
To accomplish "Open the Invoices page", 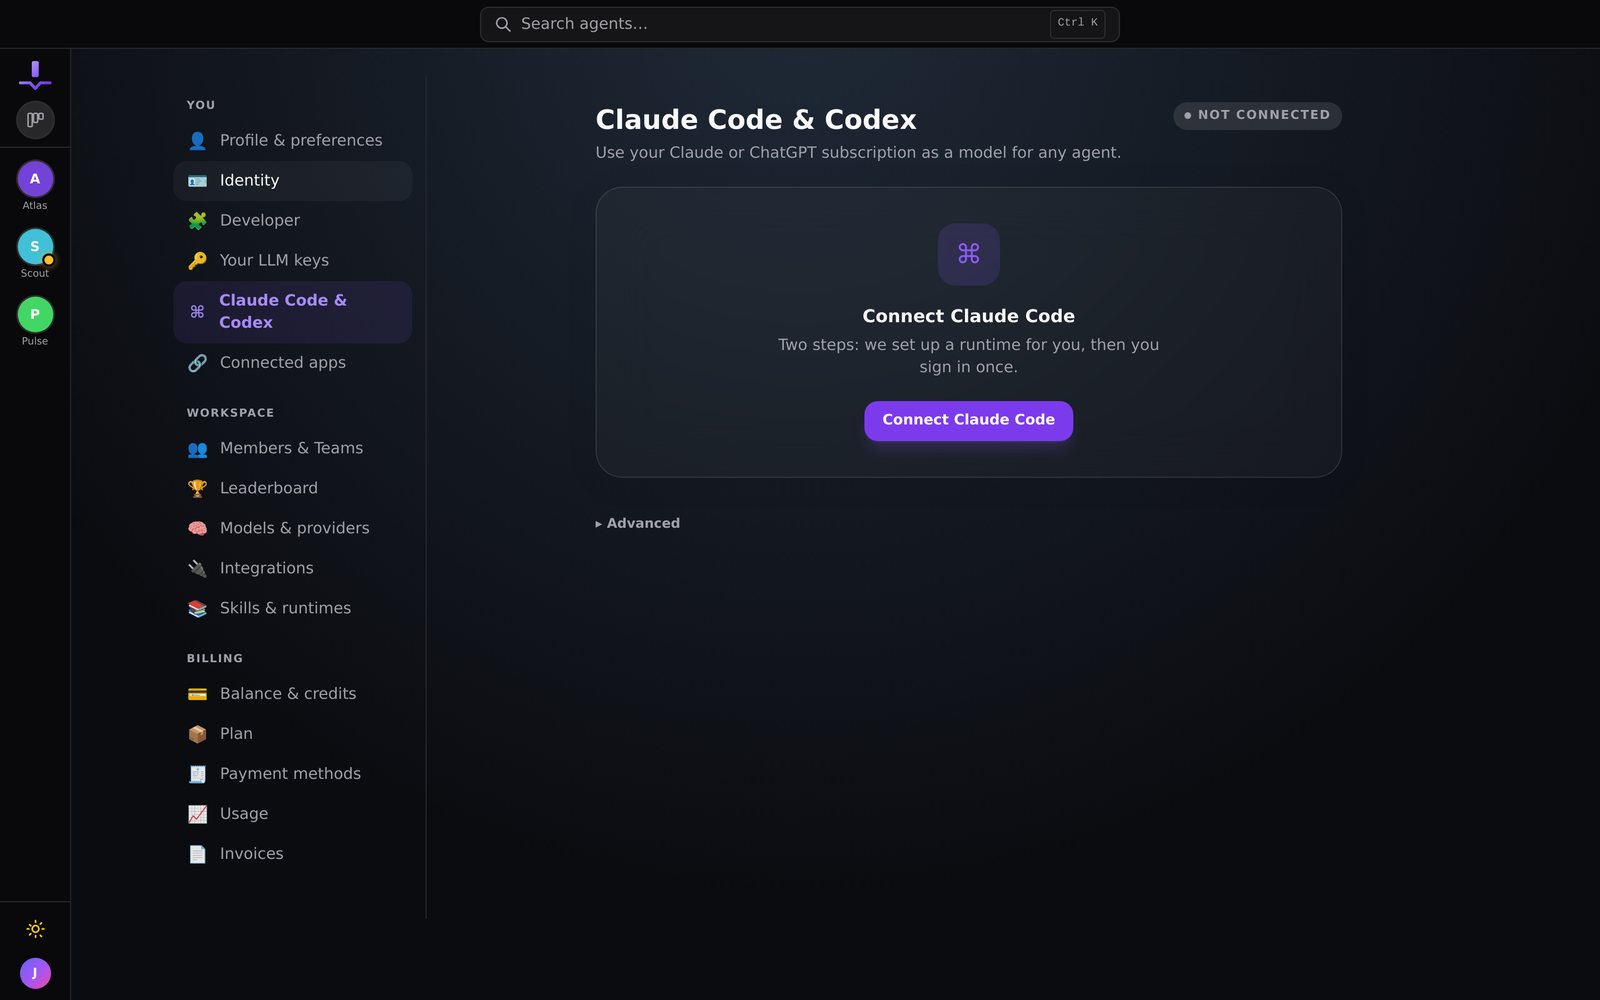I will pos(292,854).
